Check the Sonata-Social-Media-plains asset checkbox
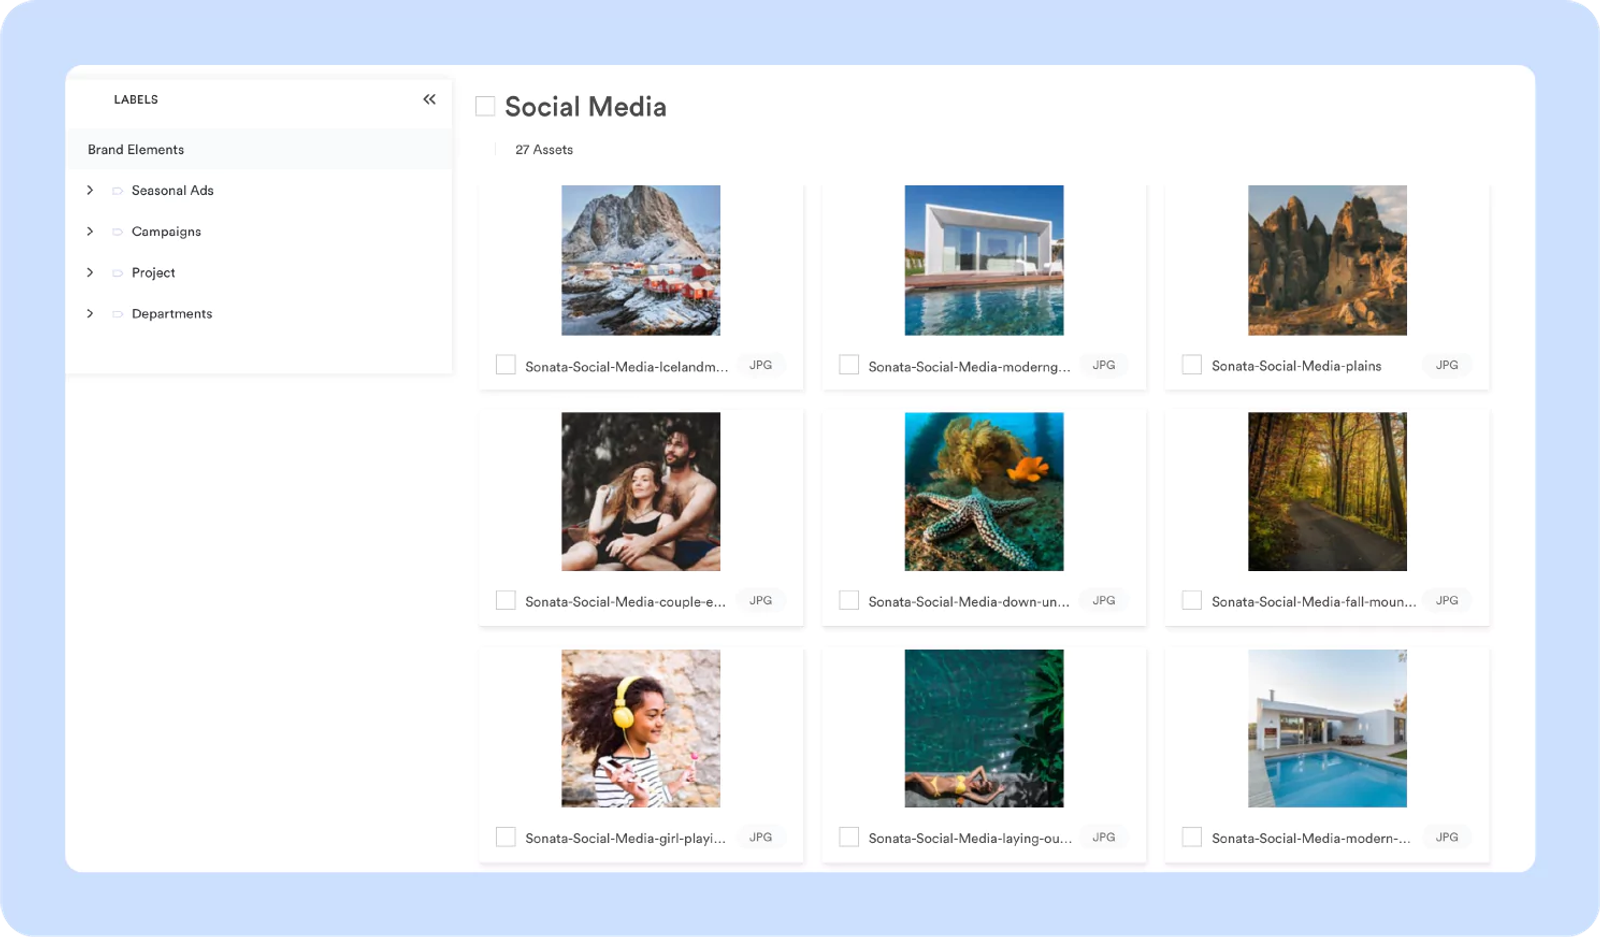The width and height of the screenshot is (1600, 937). pos(1192,365)
